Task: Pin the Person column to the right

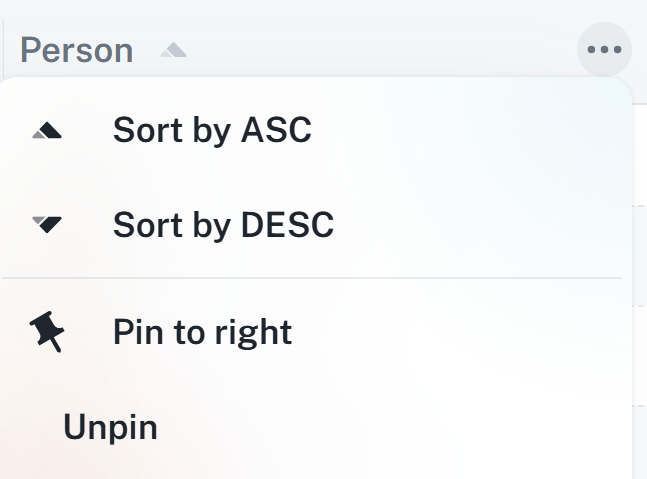Action: pyautogui.click(x=202, y=331)
